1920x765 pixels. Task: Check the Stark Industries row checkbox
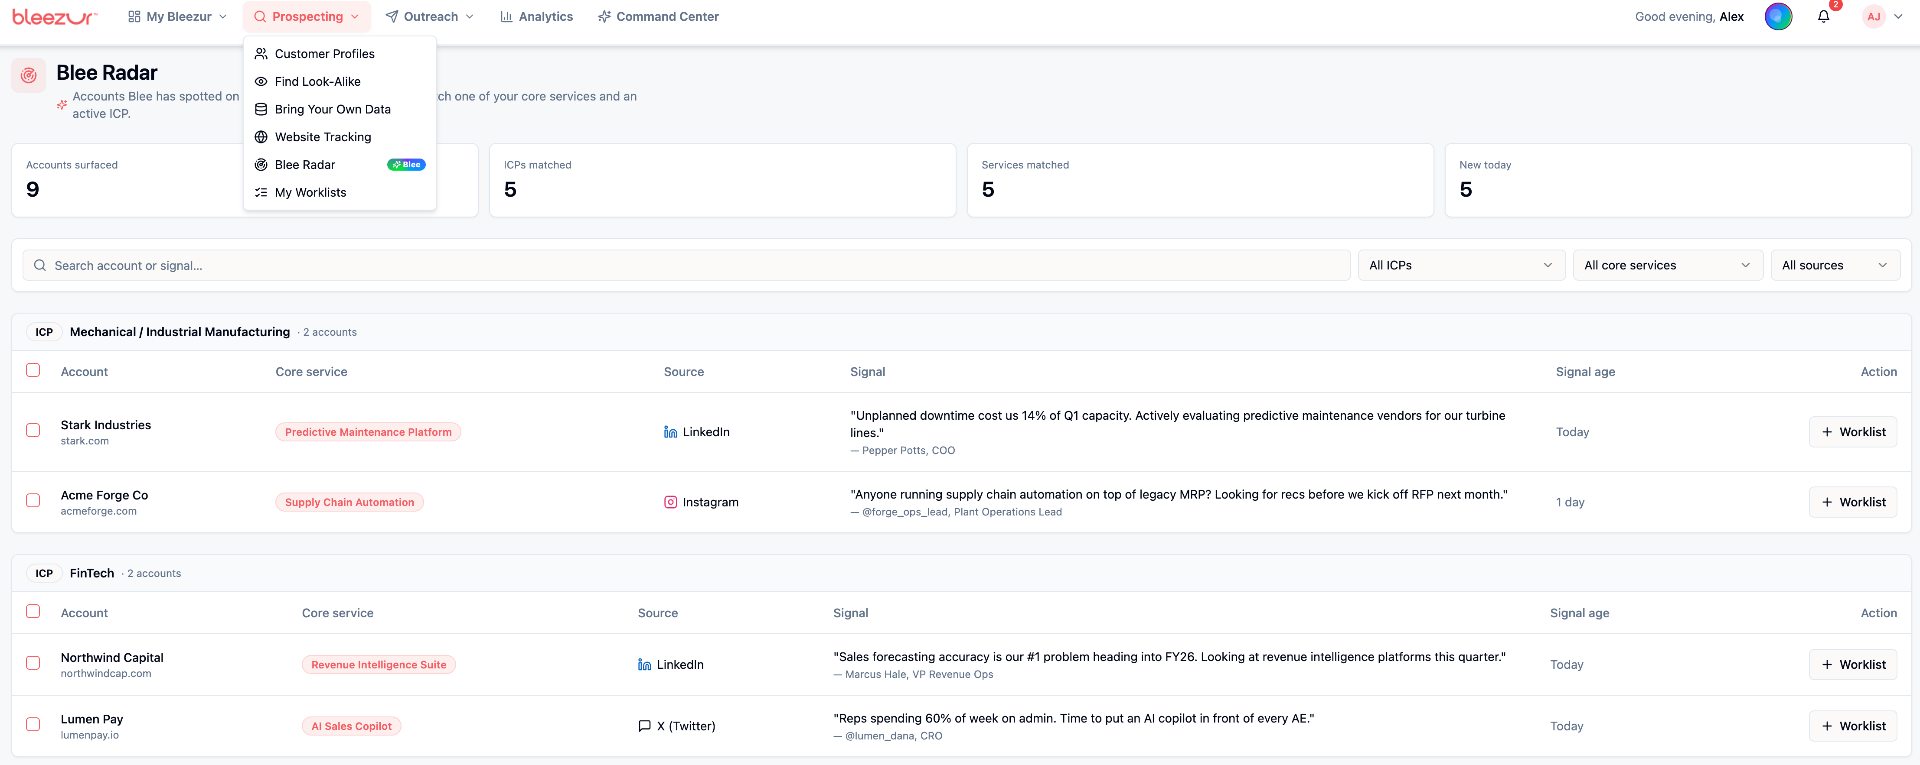(33, 430)
